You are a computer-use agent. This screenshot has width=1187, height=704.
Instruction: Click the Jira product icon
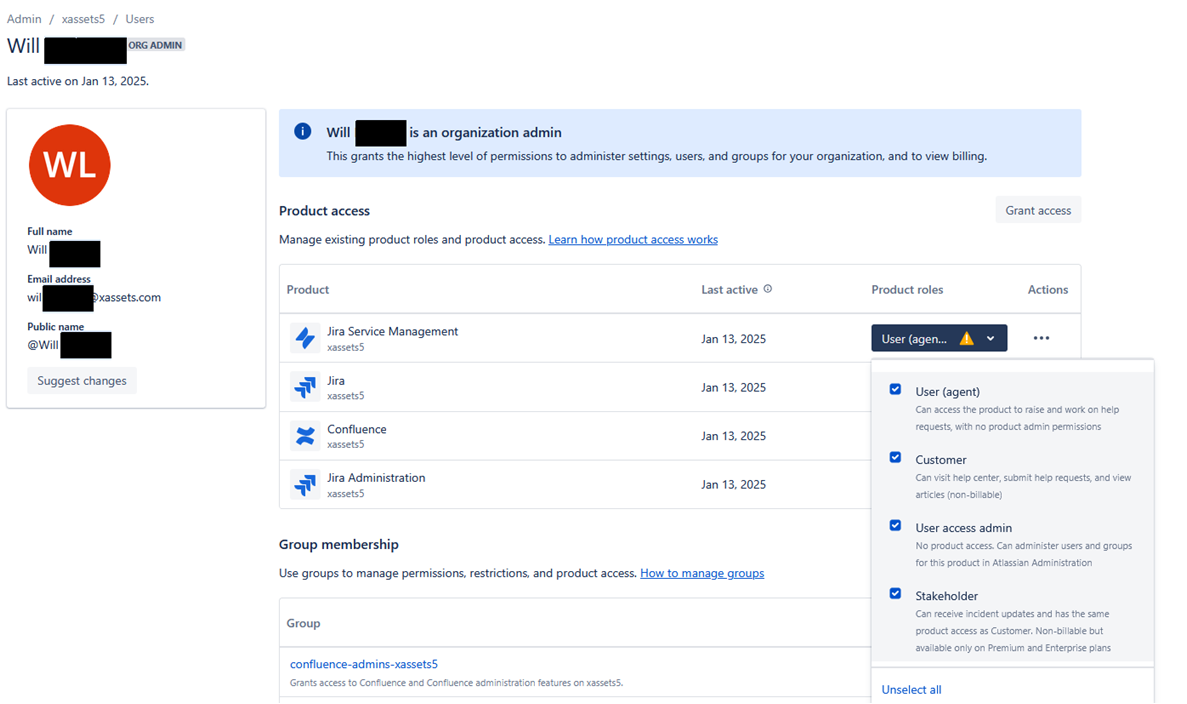coord(306,386)
